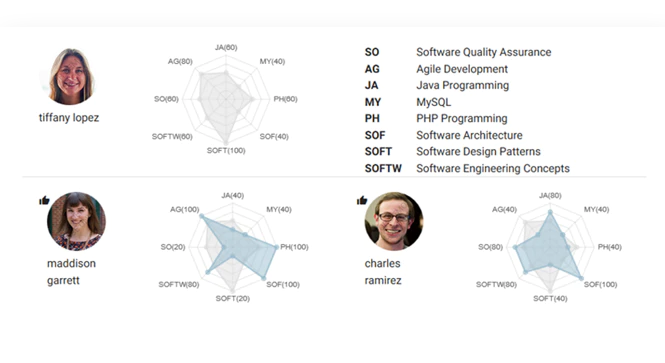This screenshot has height=363, width=665.
Task: Select Java Programming legend entry
Action: [x=437, y=85]
